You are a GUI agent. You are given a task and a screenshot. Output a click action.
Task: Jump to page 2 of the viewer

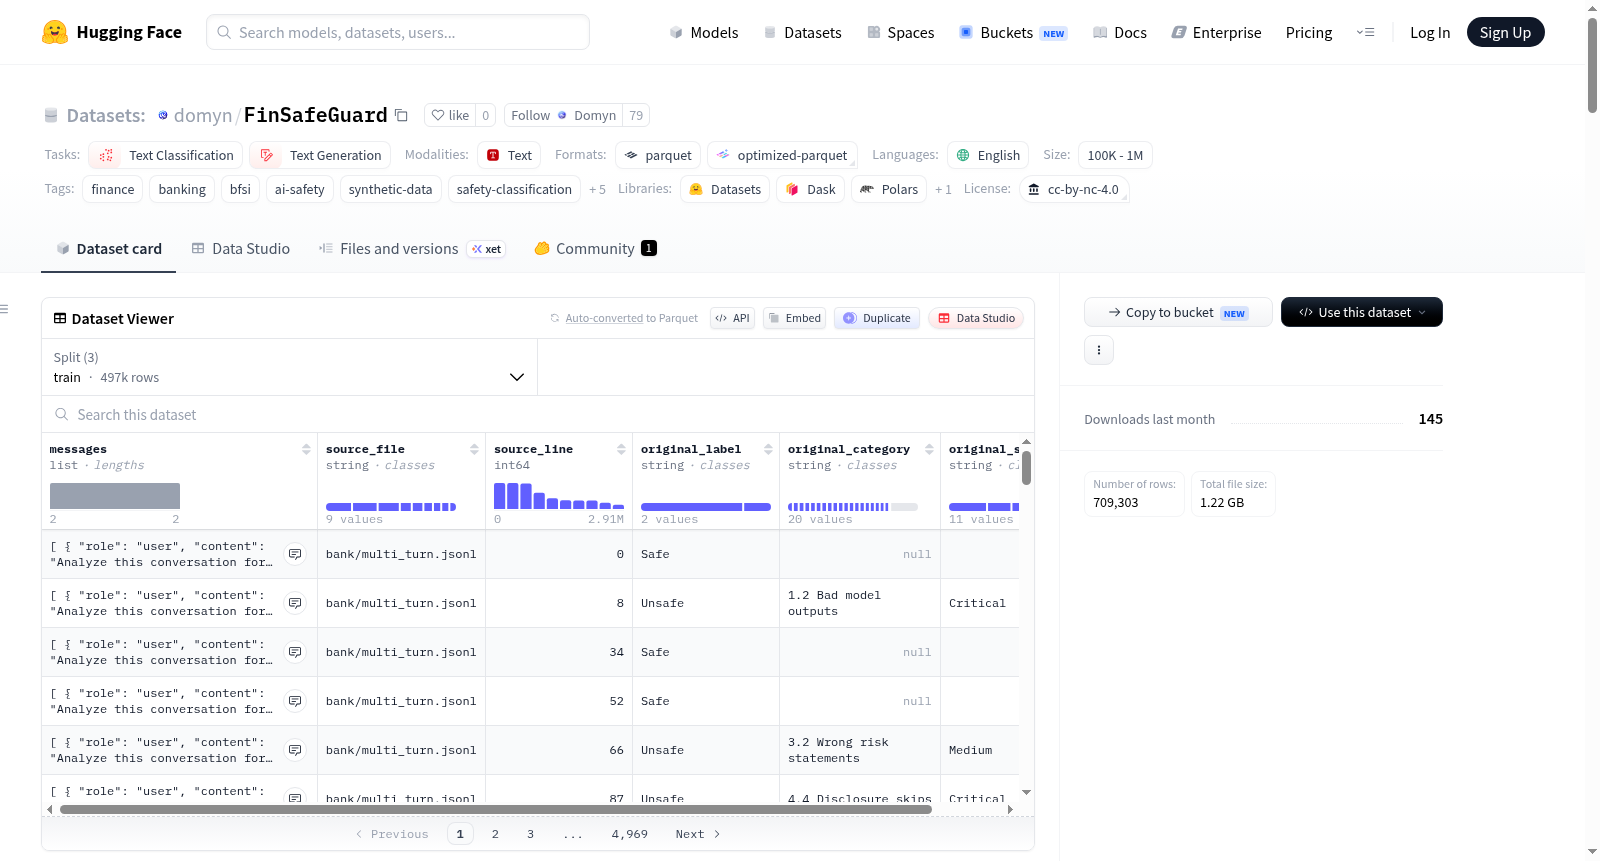coord(495,834)
